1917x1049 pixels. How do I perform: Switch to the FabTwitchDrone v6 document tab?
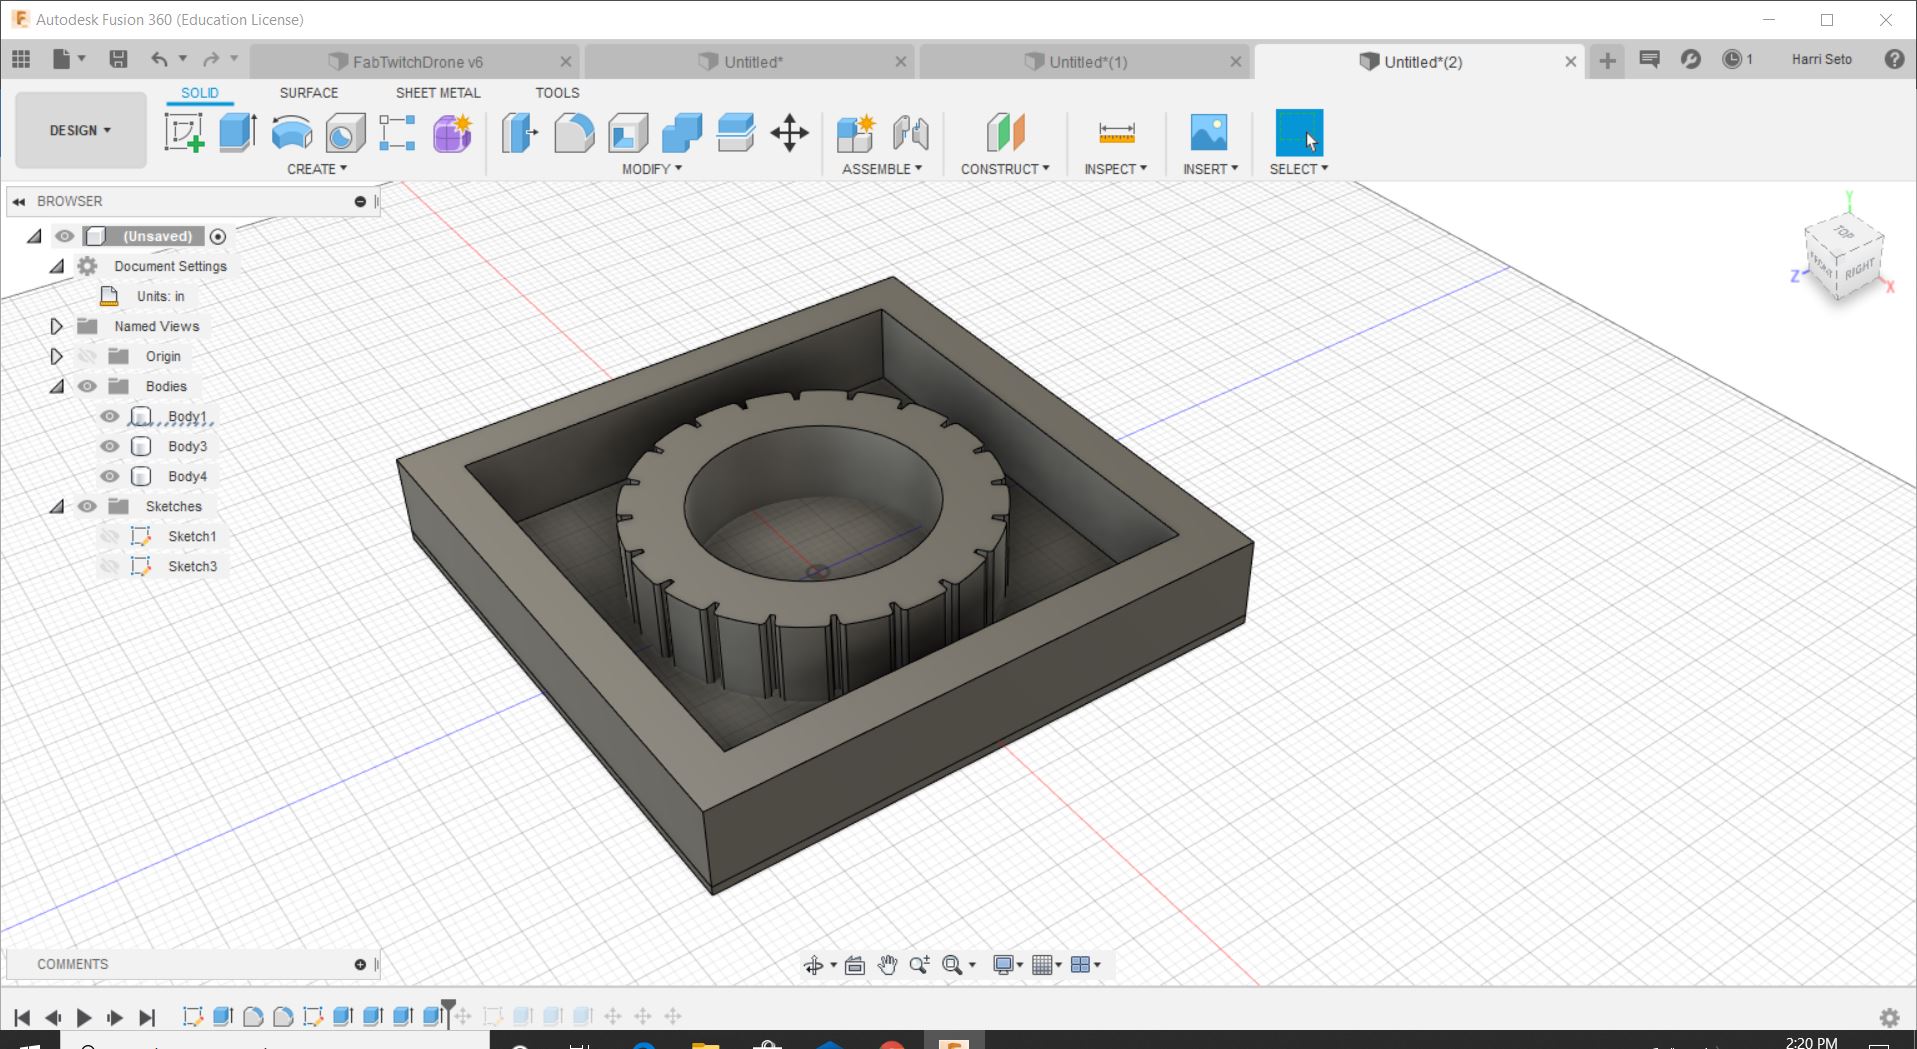coord(417,62)
